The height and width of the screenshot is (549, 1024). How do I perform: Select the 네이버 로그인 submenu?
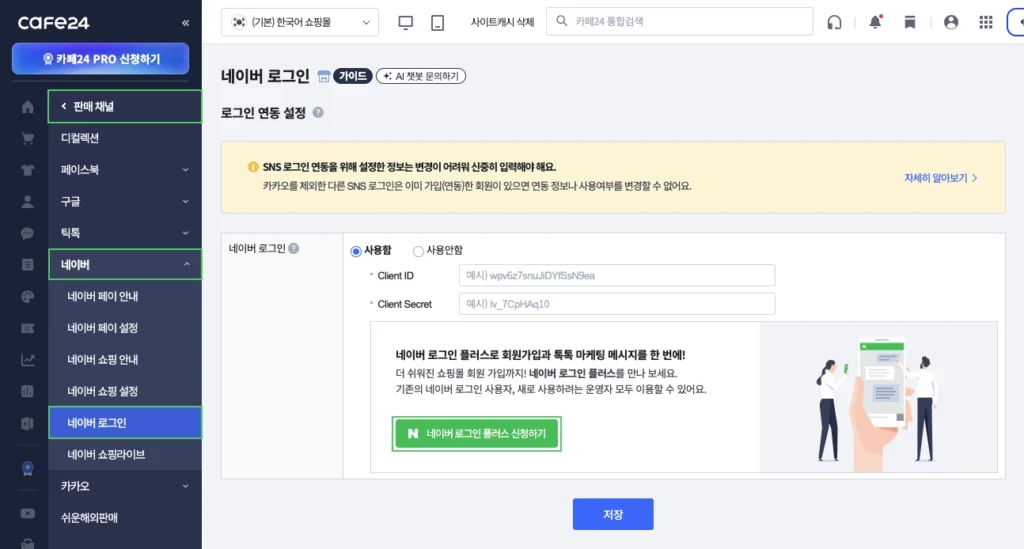pos(125,423)
